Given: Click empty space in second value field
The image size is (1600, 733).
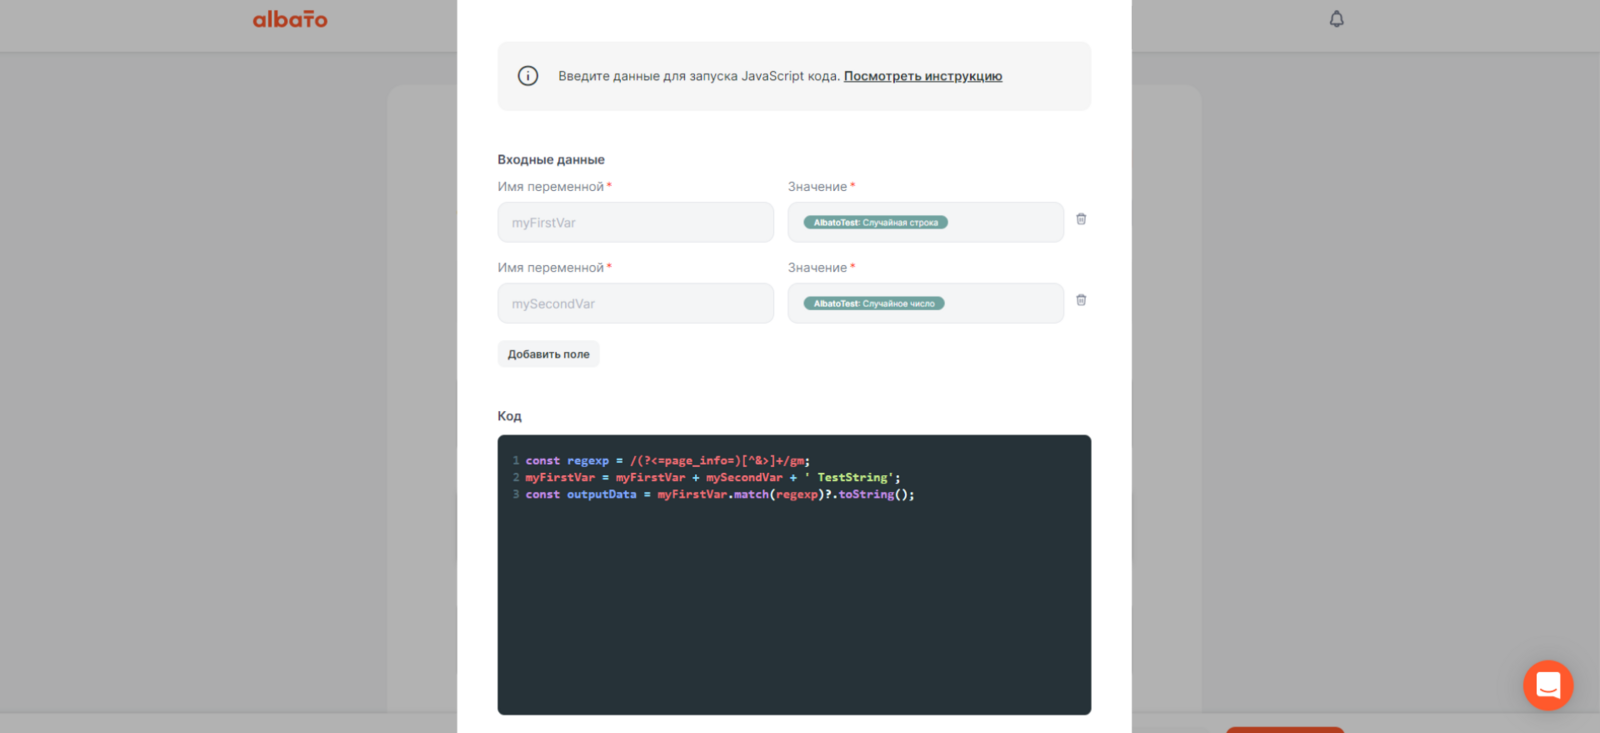Looking at the screenshot, I should 1005,303.
